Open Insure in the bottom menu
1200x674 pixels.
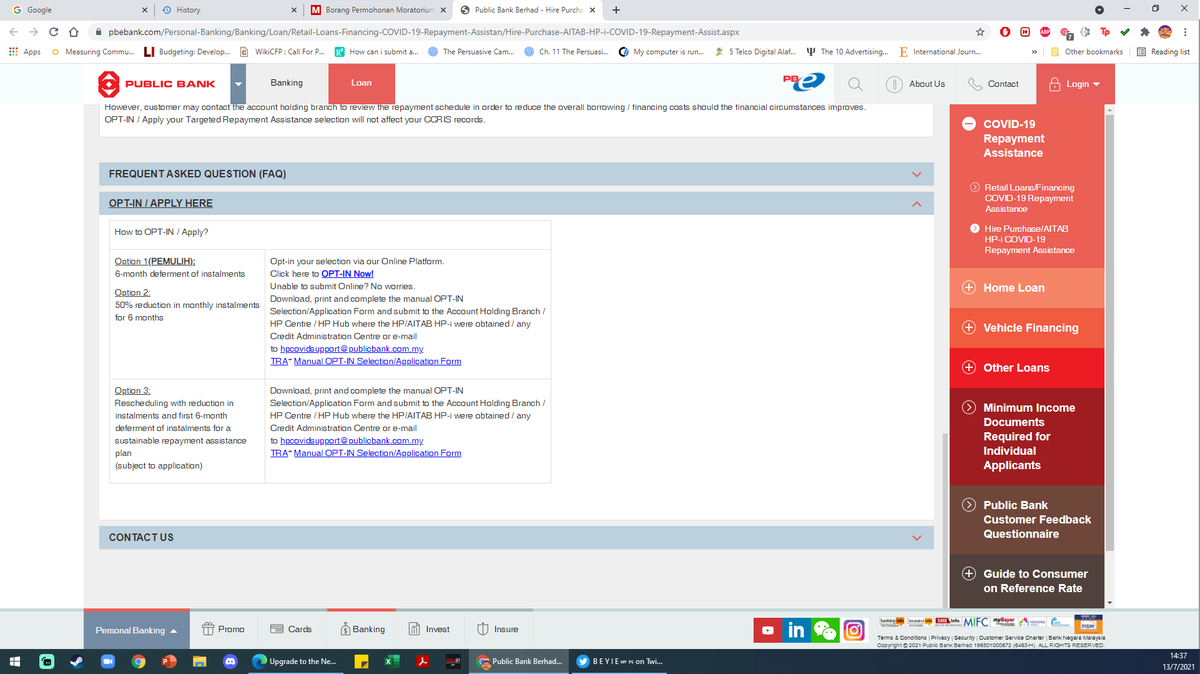click(497, 629)
